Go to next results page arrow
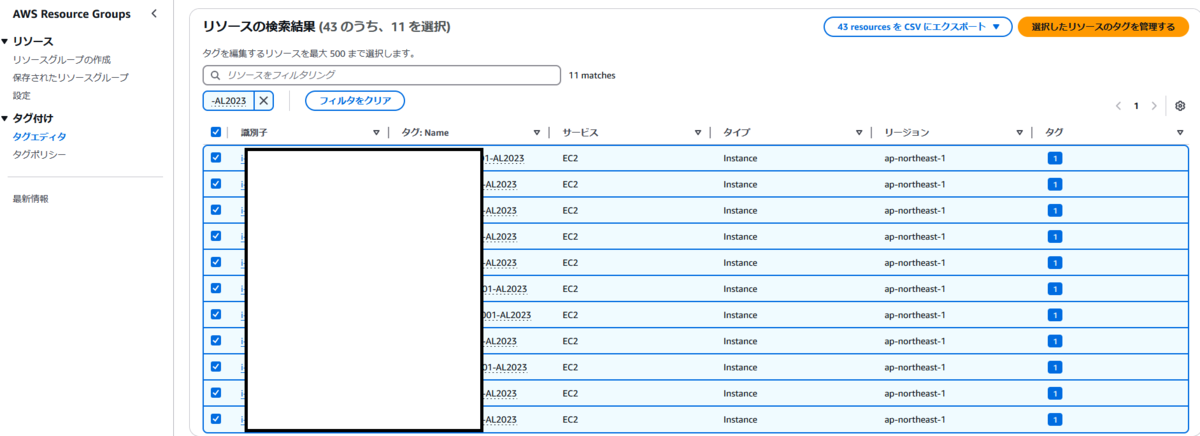Image resolution: width=1200 pixels, height=436 pixels. 1154,106
